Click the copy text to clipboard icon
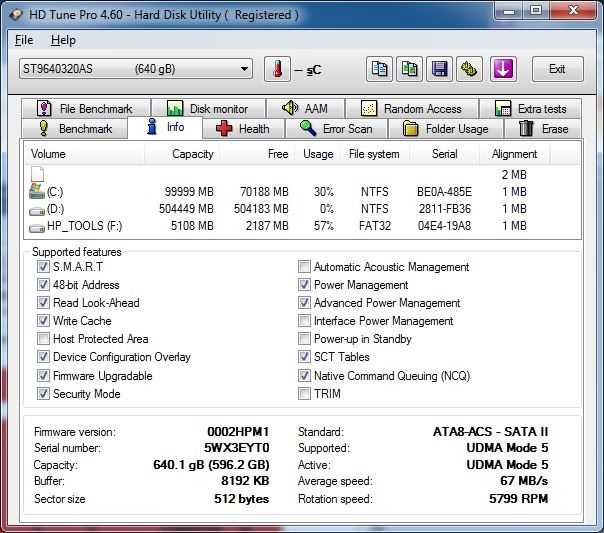 (379, 69)
